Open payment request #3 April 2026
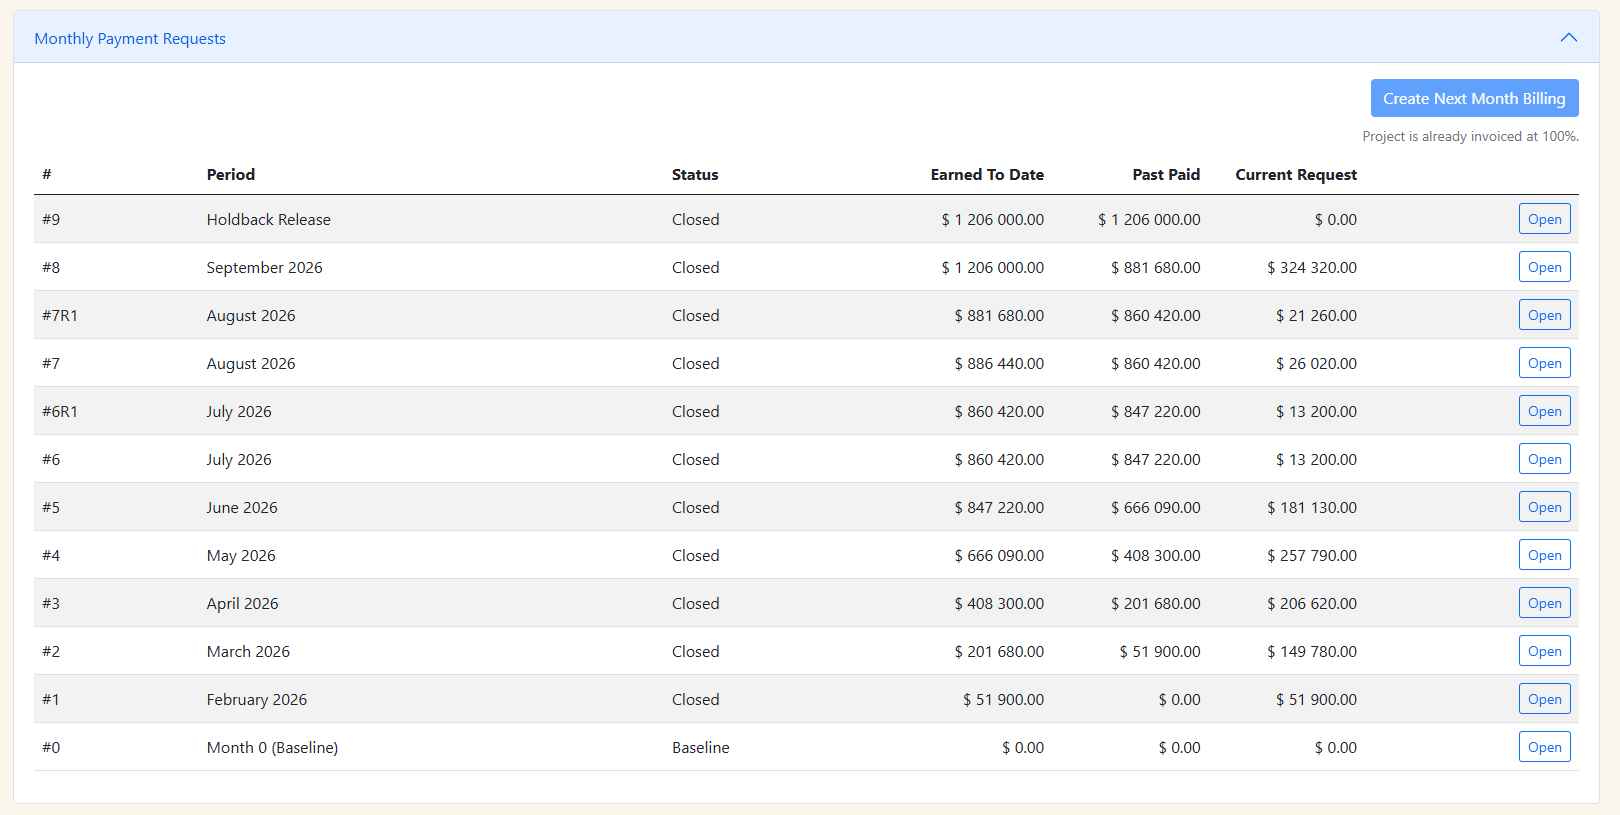1620x815 pixels. click(1544, 603)
